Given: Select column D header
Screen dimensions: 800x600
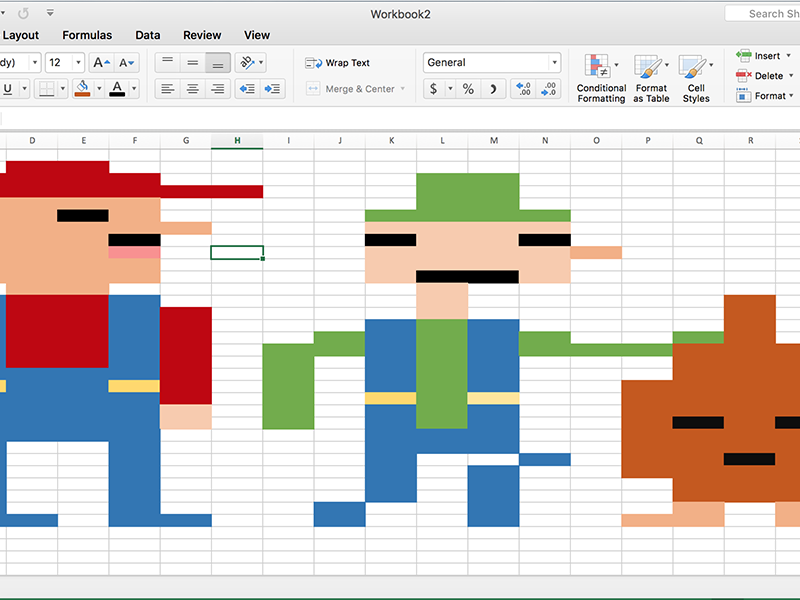Looking at the screenshot, I should [x=32, y=140].
